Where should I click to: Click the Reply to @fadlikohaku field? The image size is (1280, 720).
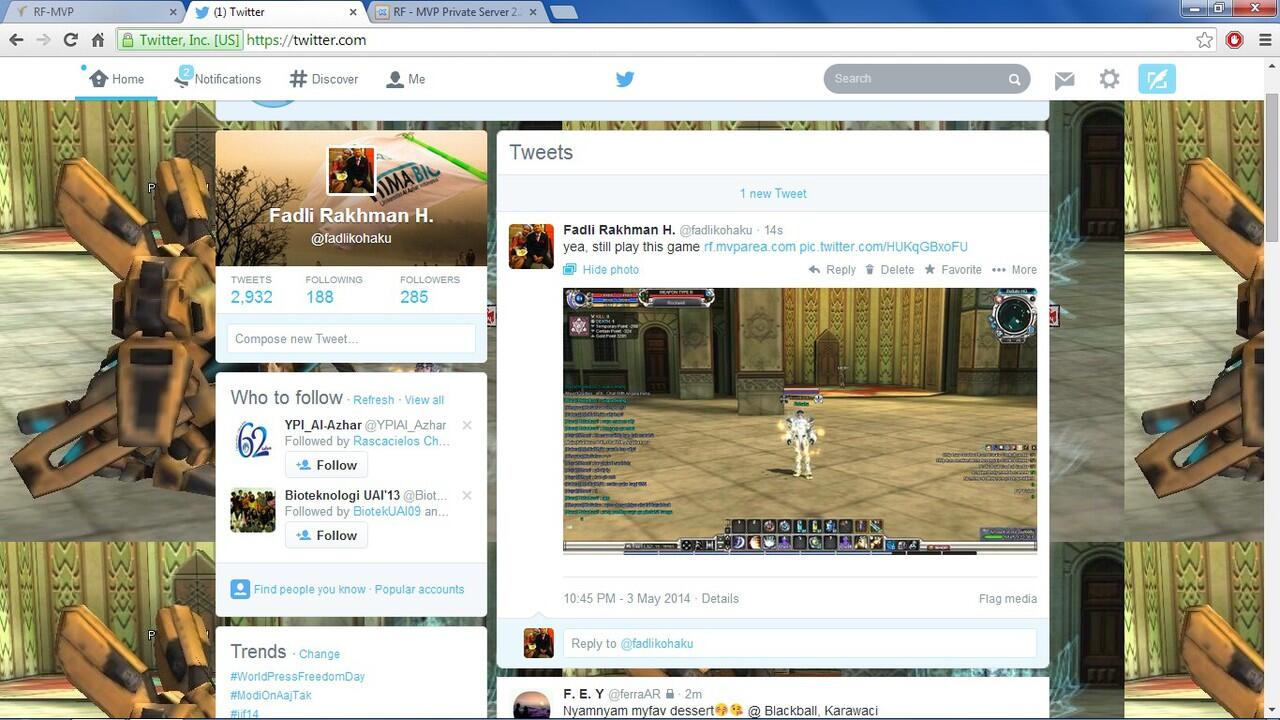click(x=800, y=643)
